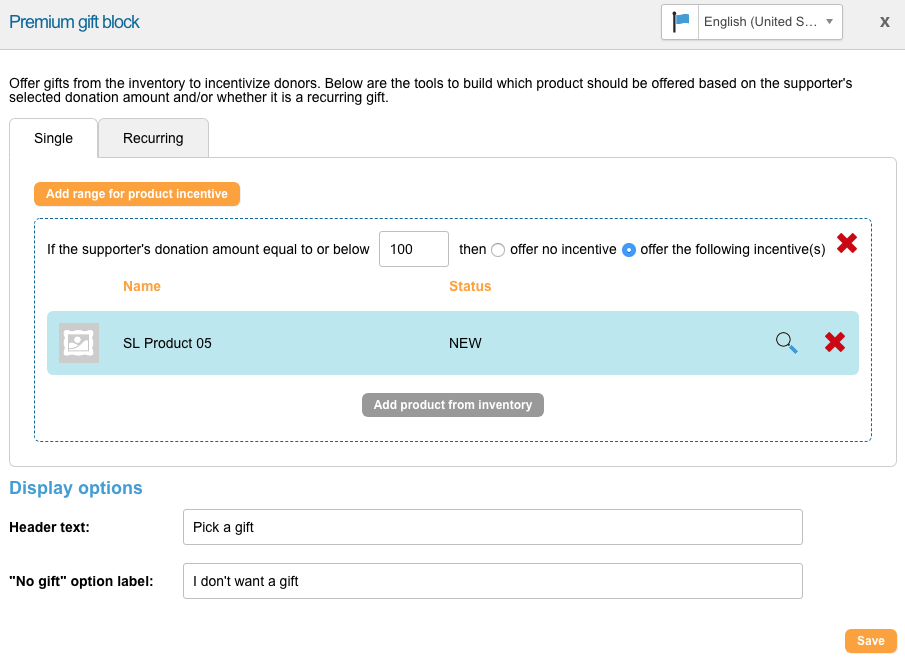Viewport: 905px width, 661px height.
Task: Select the Single tab
Action: coord(54,138)
